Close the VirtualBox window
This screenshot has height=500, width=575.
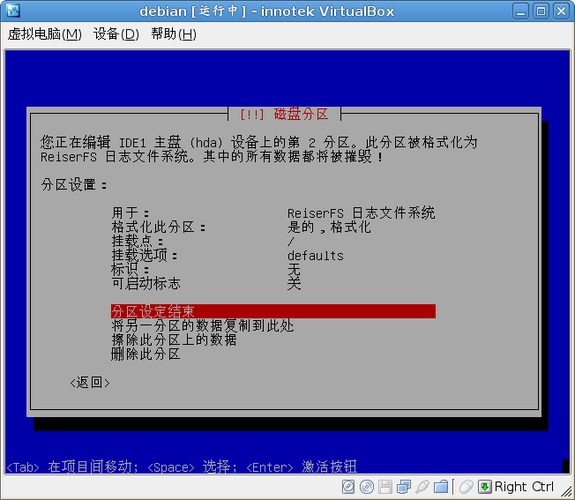coord(561,11)
